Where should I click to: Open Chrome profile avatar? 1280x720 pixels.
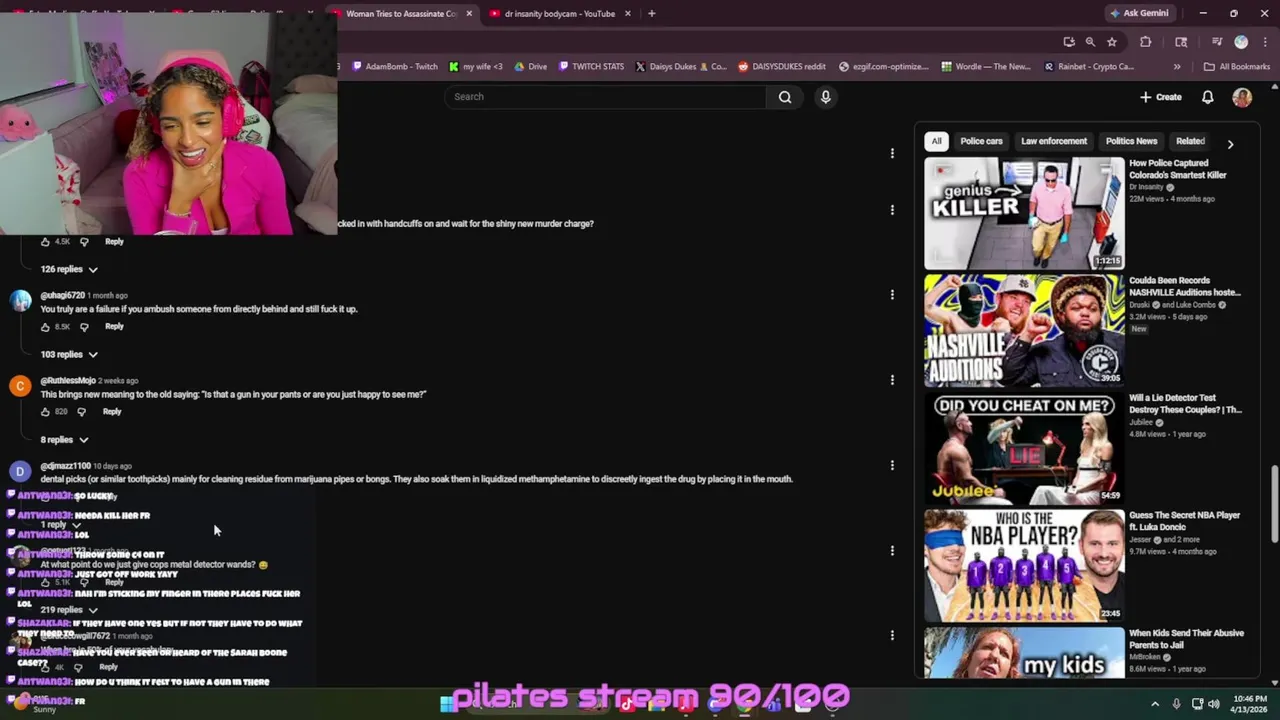(x=1241, y=42)
